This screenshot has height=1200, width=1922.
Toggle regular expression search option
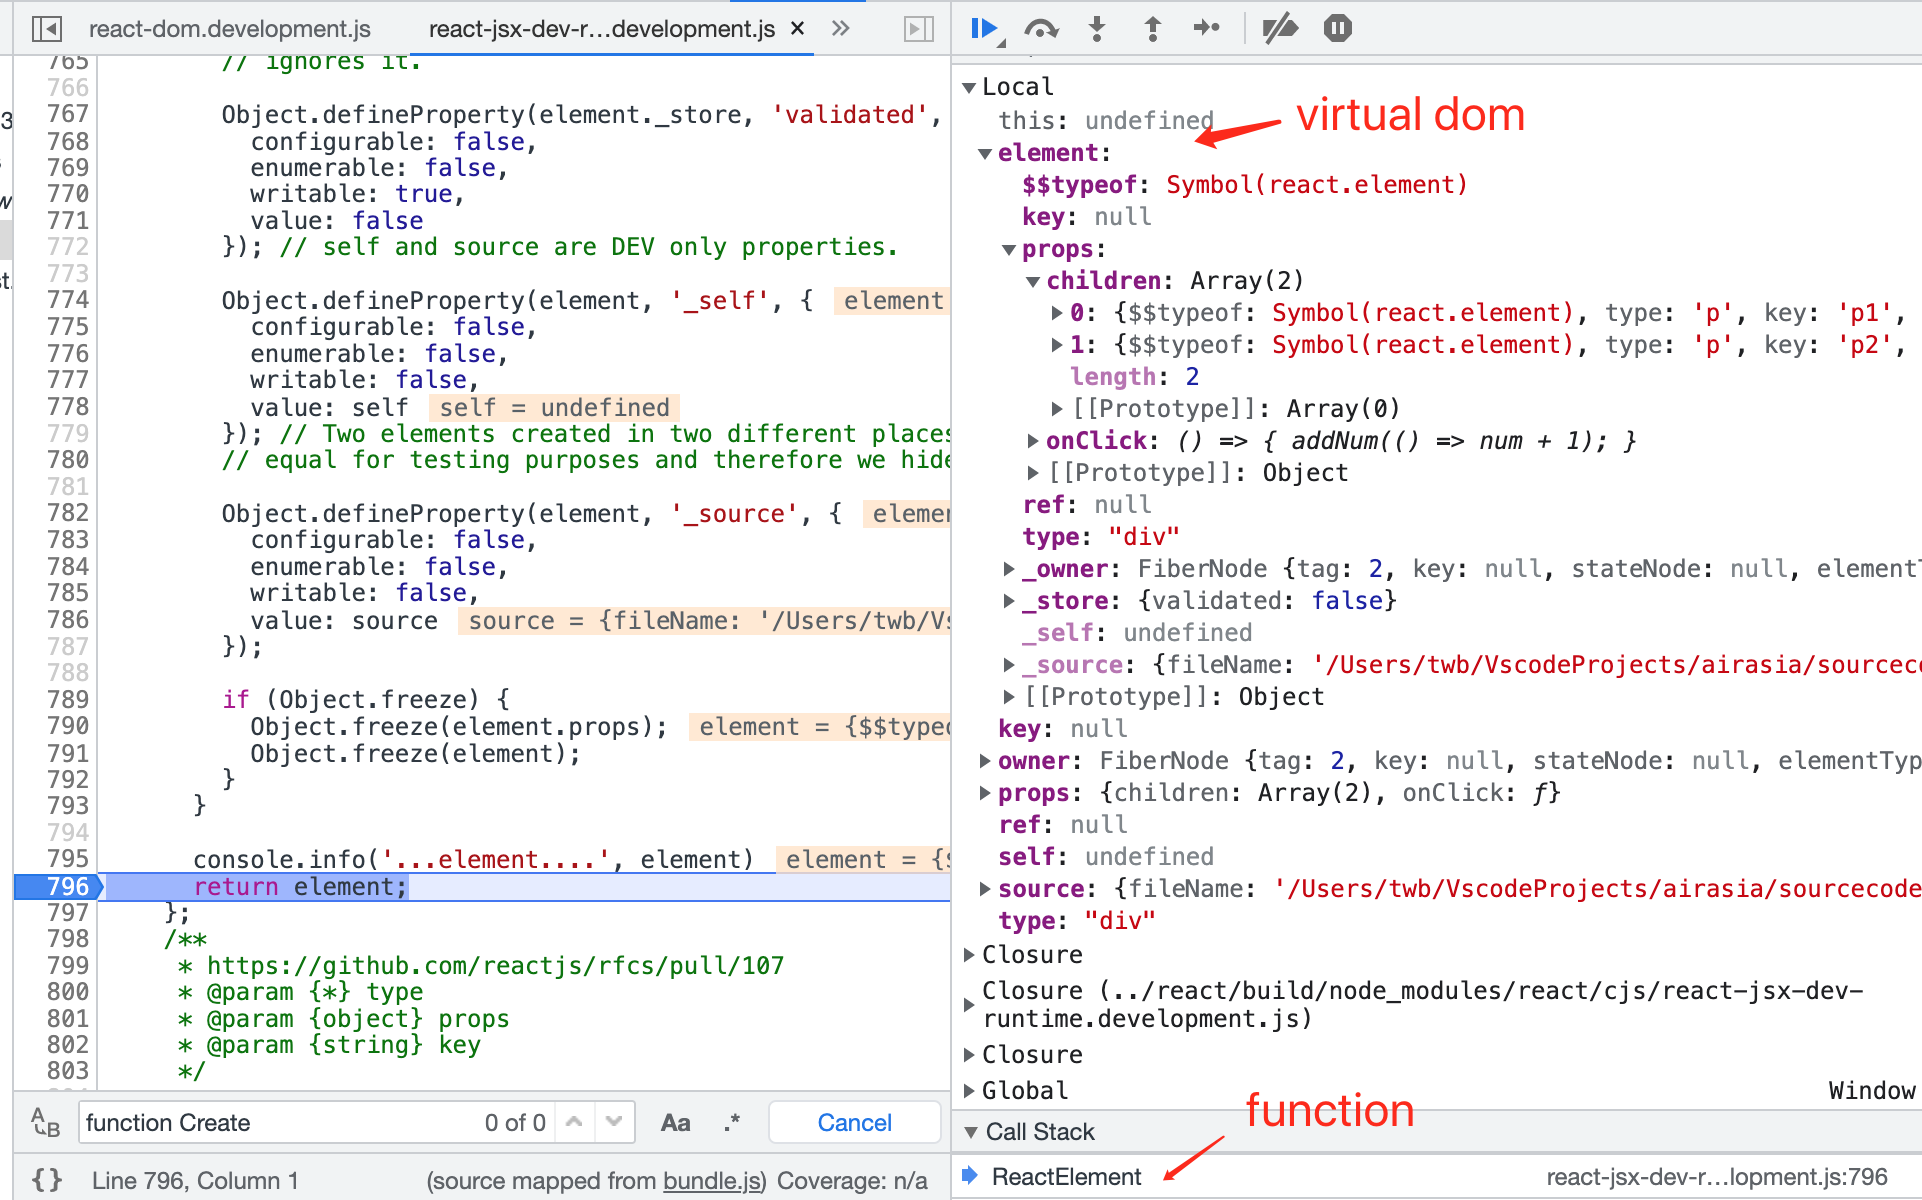click(x=732, y=1123)
